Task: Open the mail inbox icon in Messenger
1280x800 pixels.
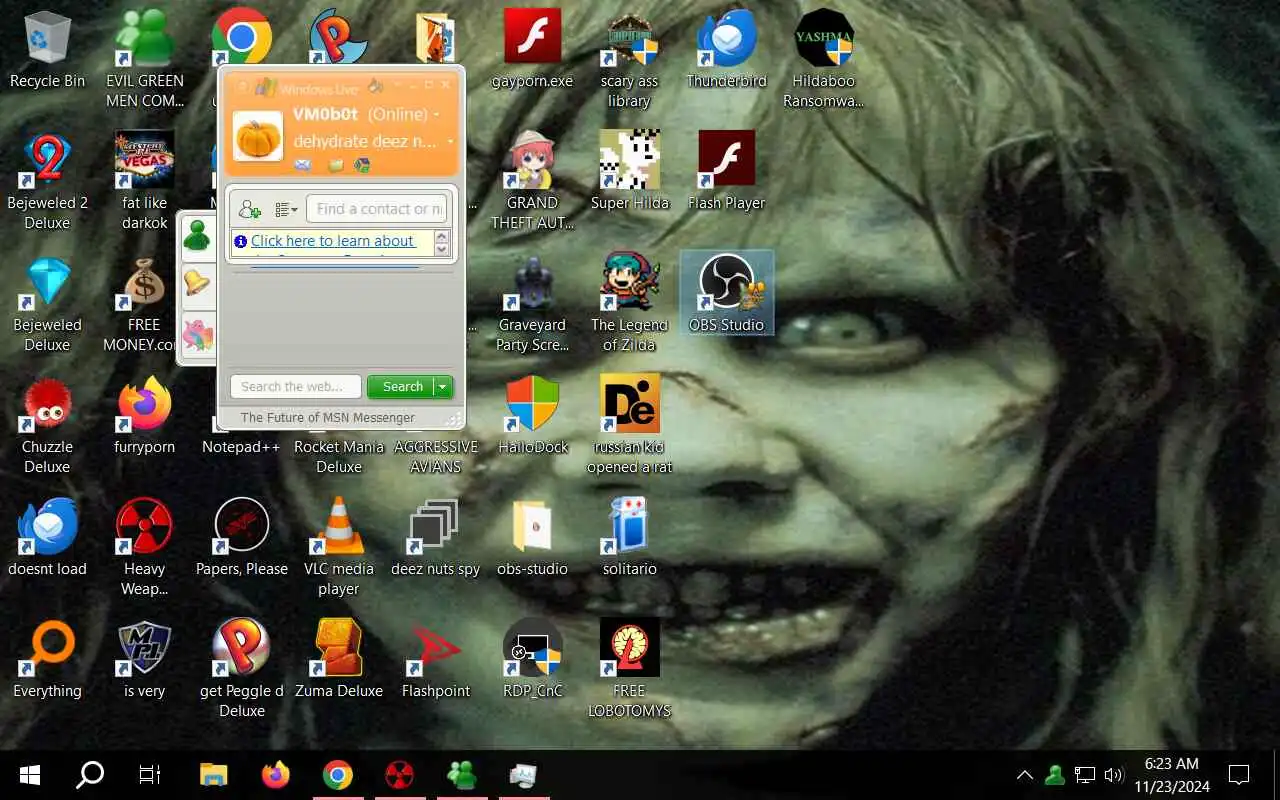Action: (x=302, y=165)
